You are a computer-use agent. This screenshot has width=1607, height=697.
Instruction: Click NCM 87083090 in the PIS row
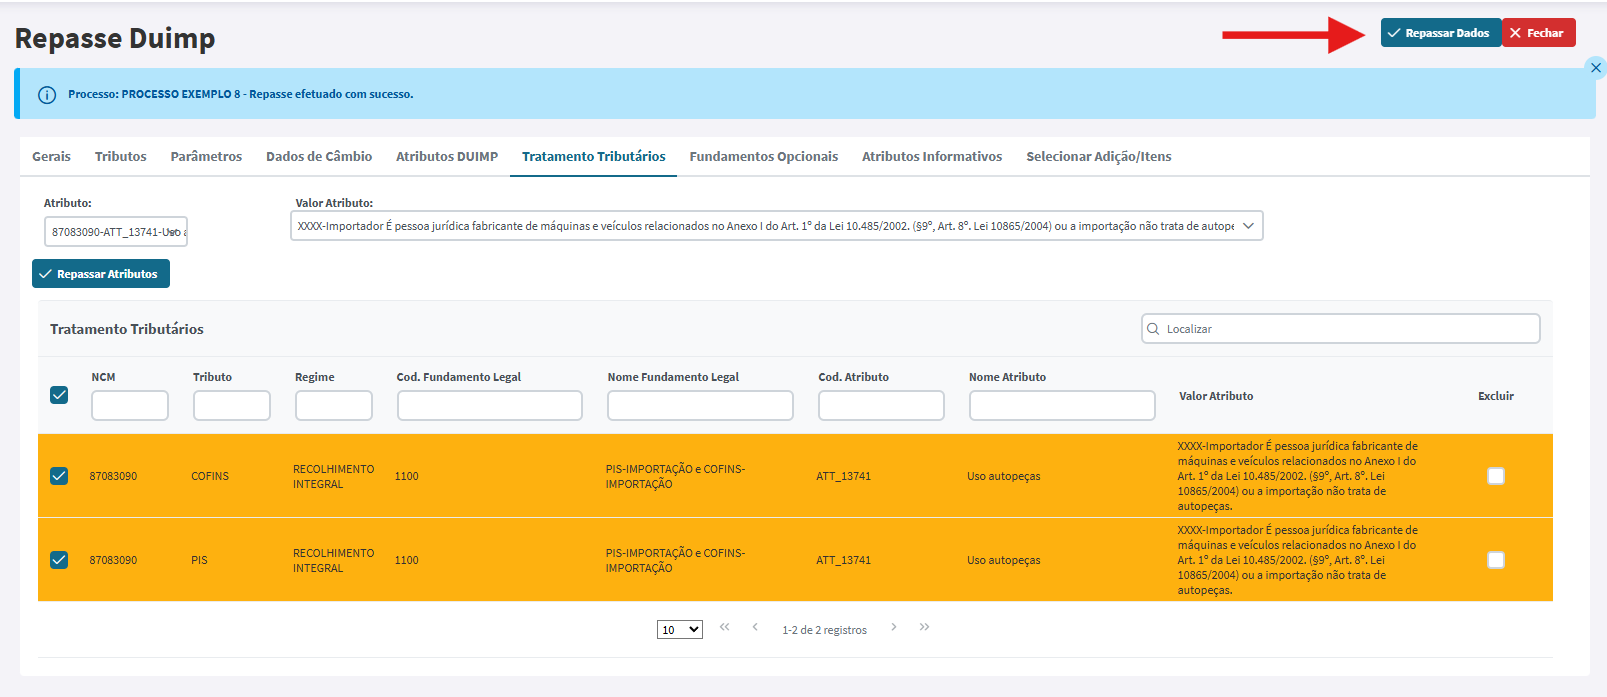coord(113,560)
